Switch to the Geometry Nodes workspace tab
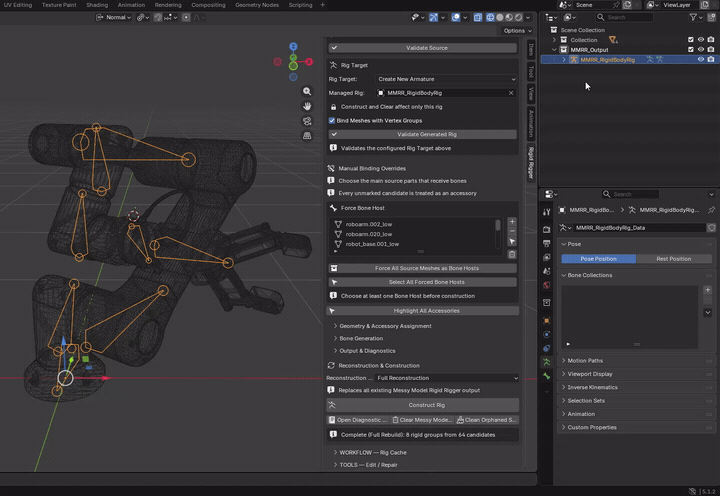The width and height of the screenshot is (720, 496). [x=257, y=5]
